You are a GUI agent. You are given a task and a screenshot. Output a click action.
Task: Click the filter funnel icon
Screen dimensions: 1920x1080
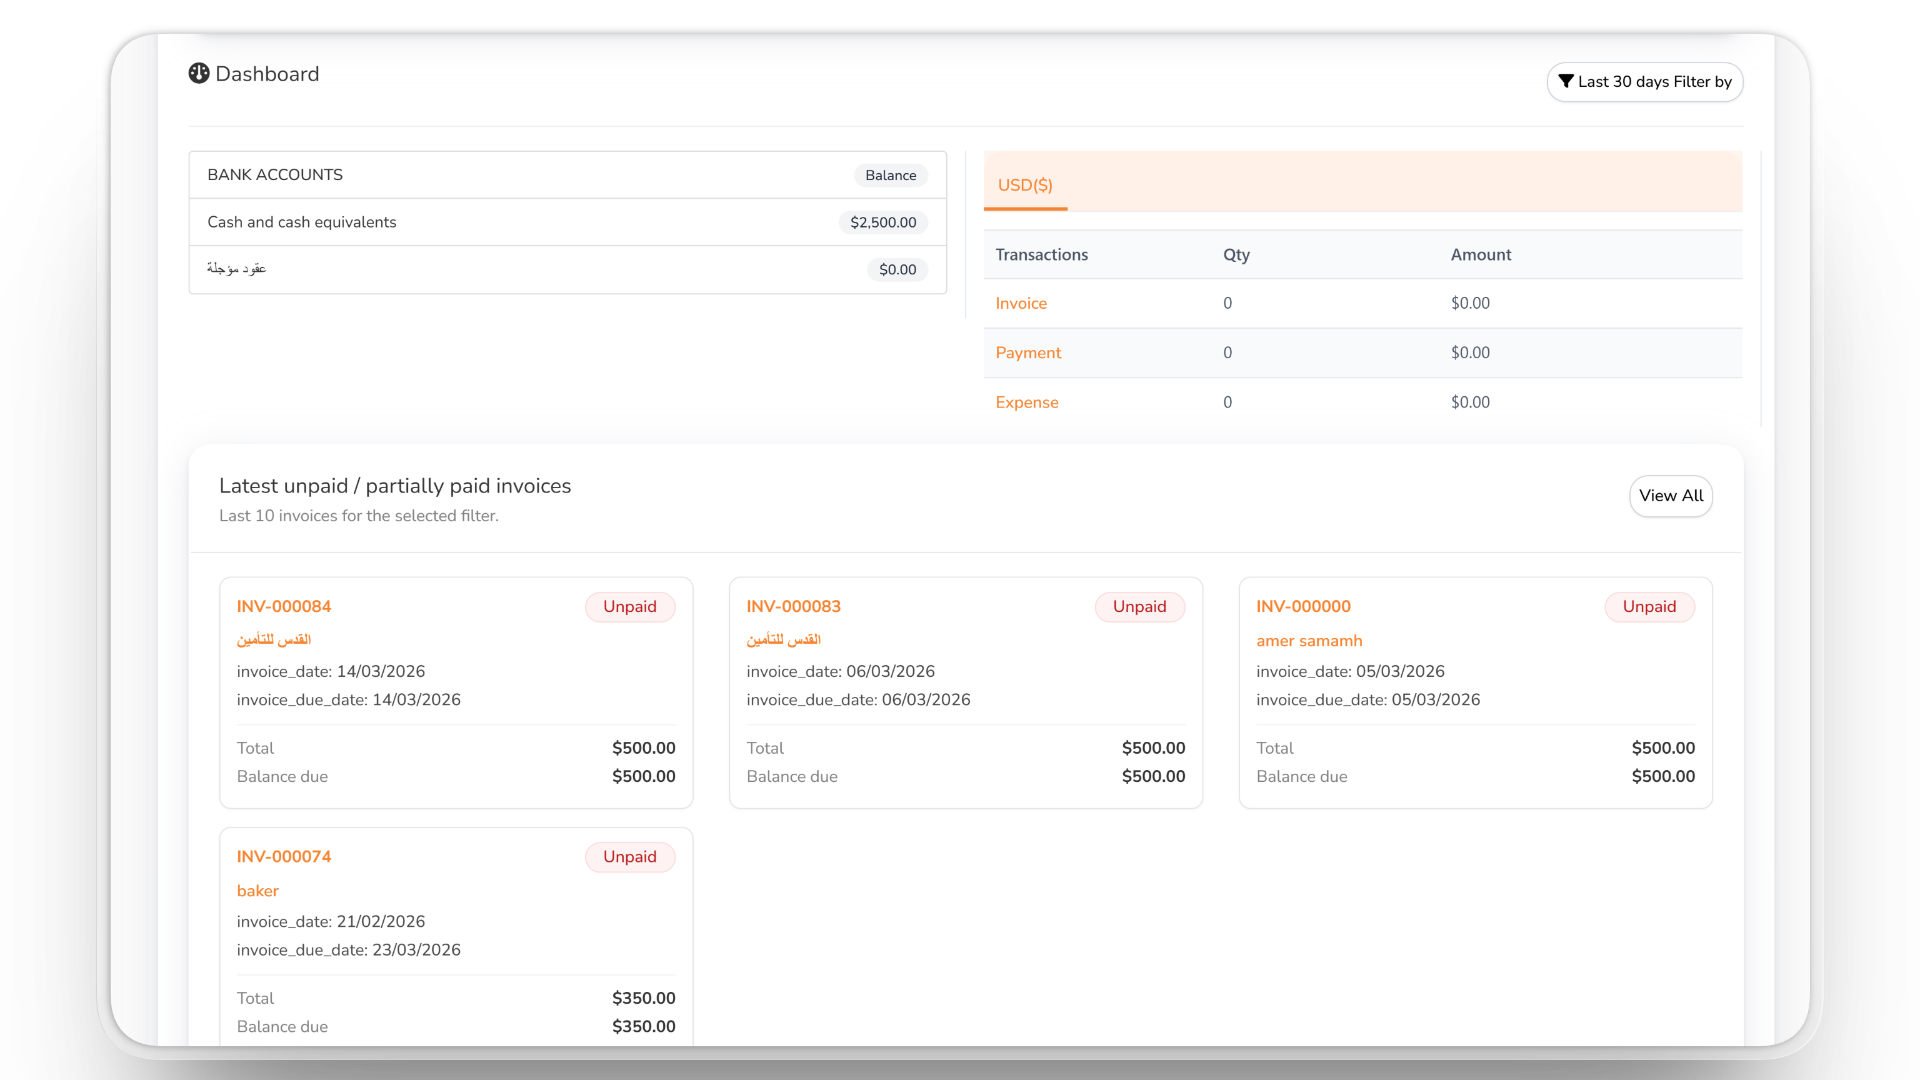(1568, 82)
